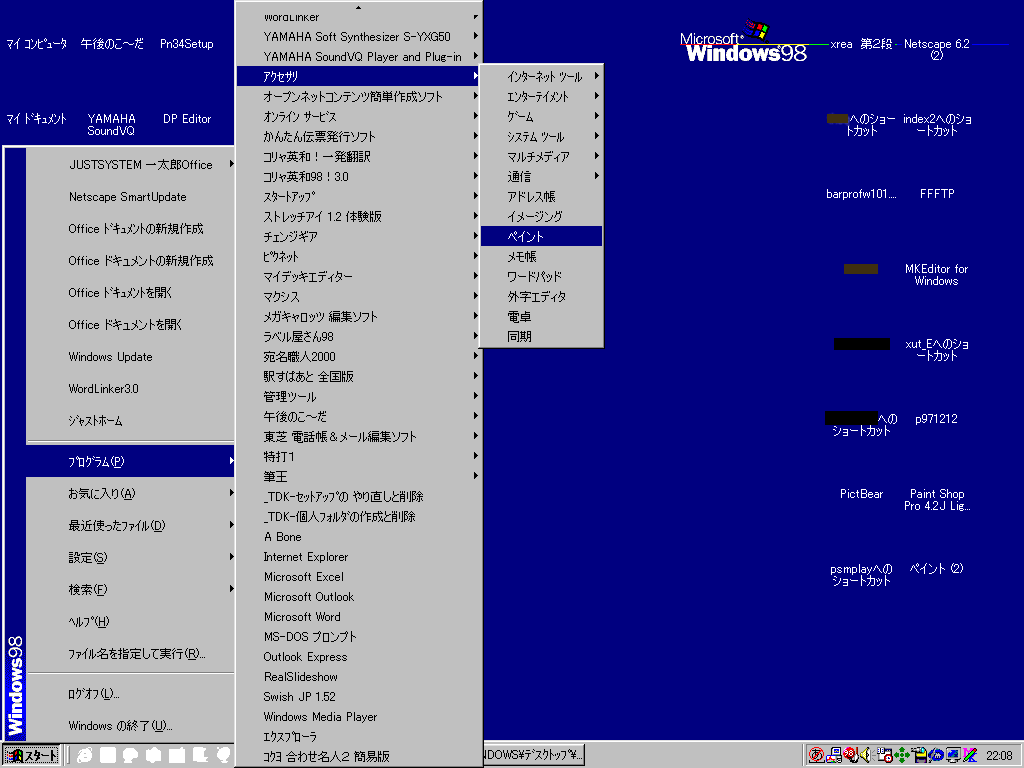Expand the システム ツール submenu
Viewport: 1024px width, 768px height.
[x=541, y=136]
